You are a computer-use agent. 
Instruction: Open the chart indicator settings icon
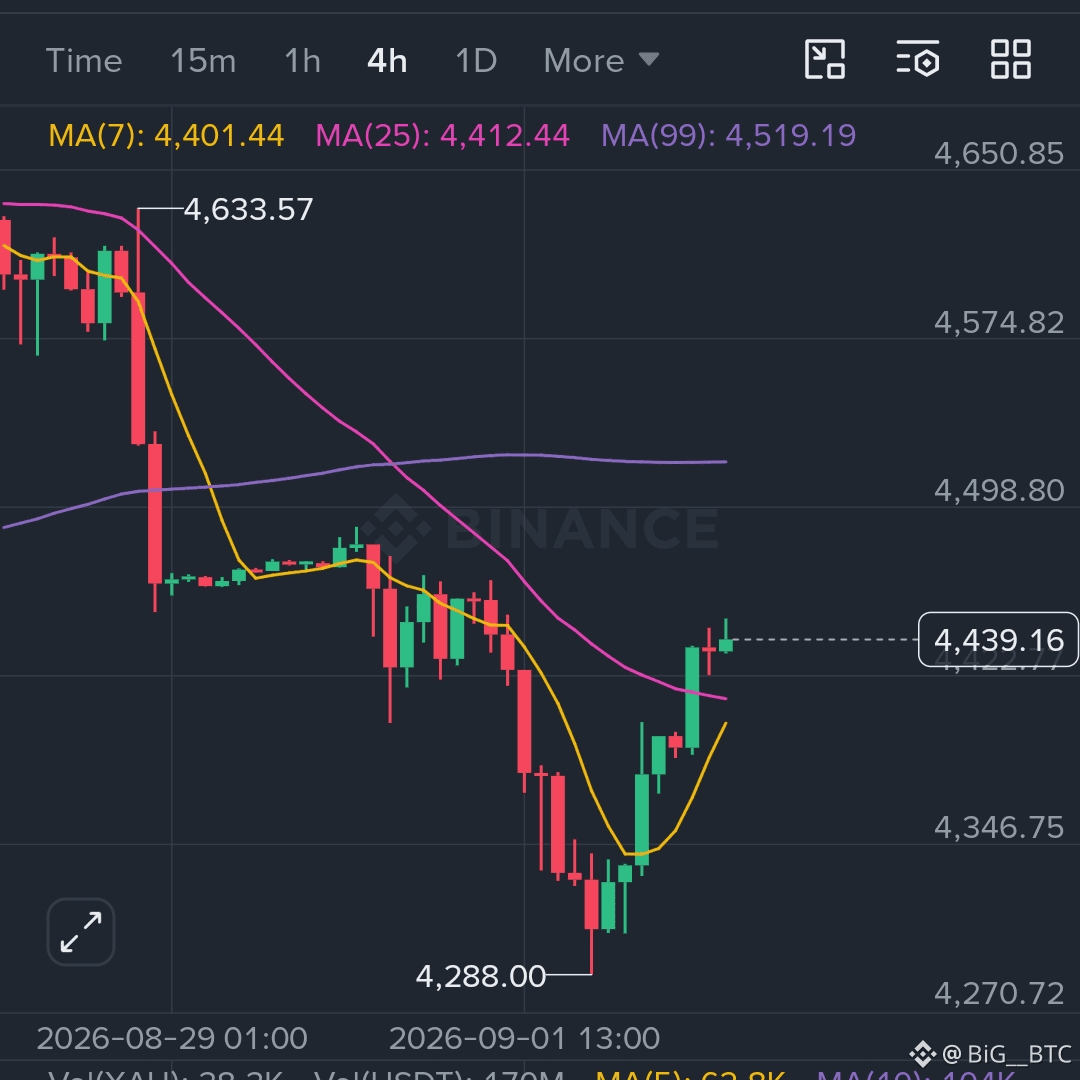coord(917,59)
